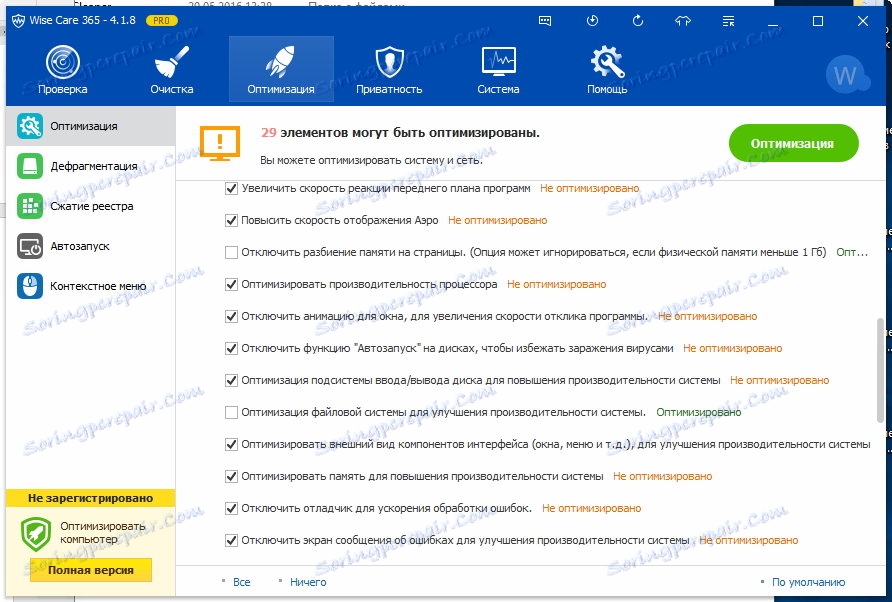
Task: Uncheck Оптимизация подсистемы ввода/вывода диска
Action: (231, 380)
